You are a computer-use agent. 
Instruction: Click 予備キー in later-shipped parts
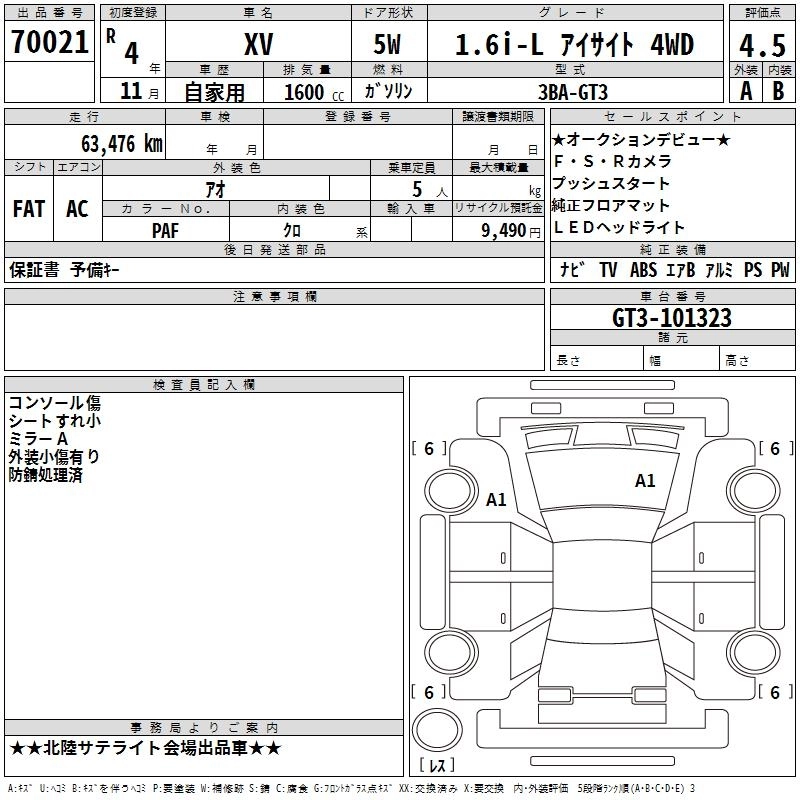pyautogui.click(x=95, y=270)
